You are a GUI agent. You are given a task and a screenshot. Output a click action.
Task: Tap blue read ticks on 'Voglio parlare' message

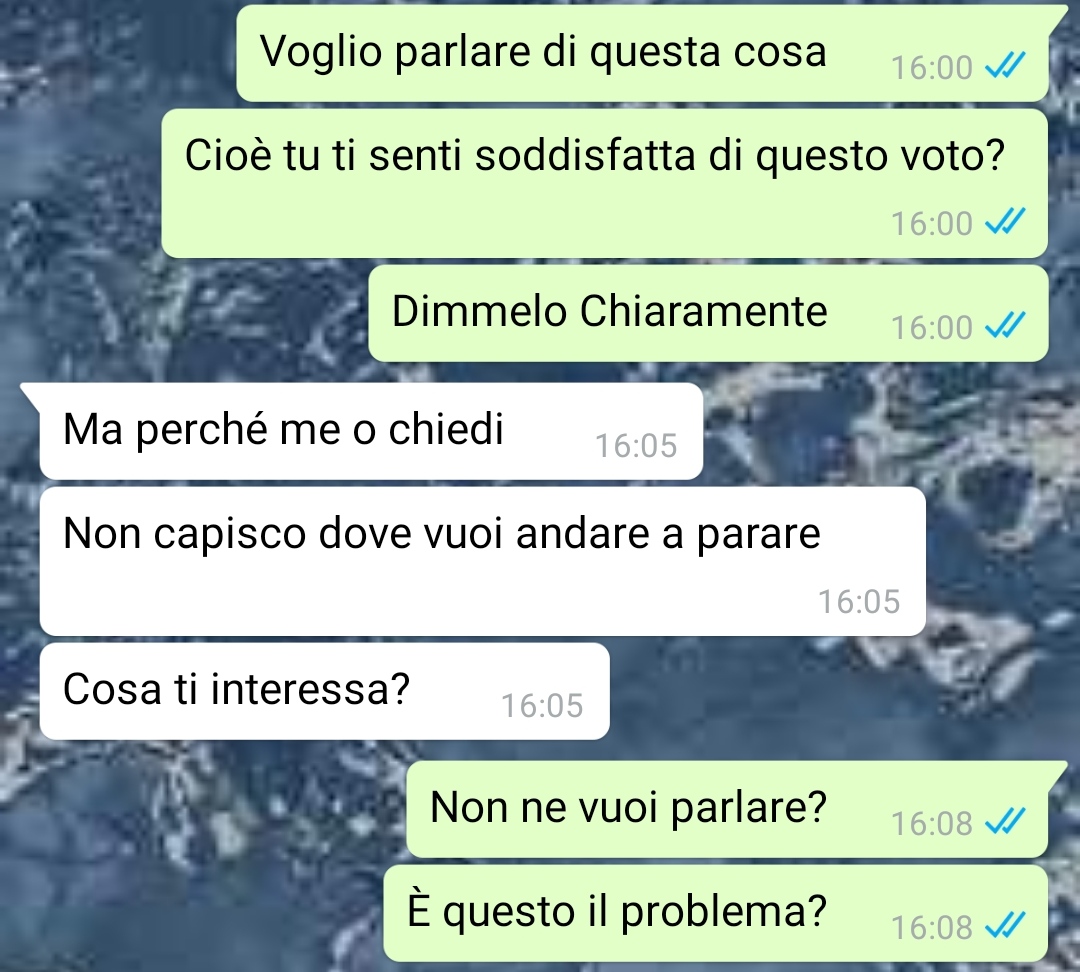pyautogui.click(x=1005, y=66)
